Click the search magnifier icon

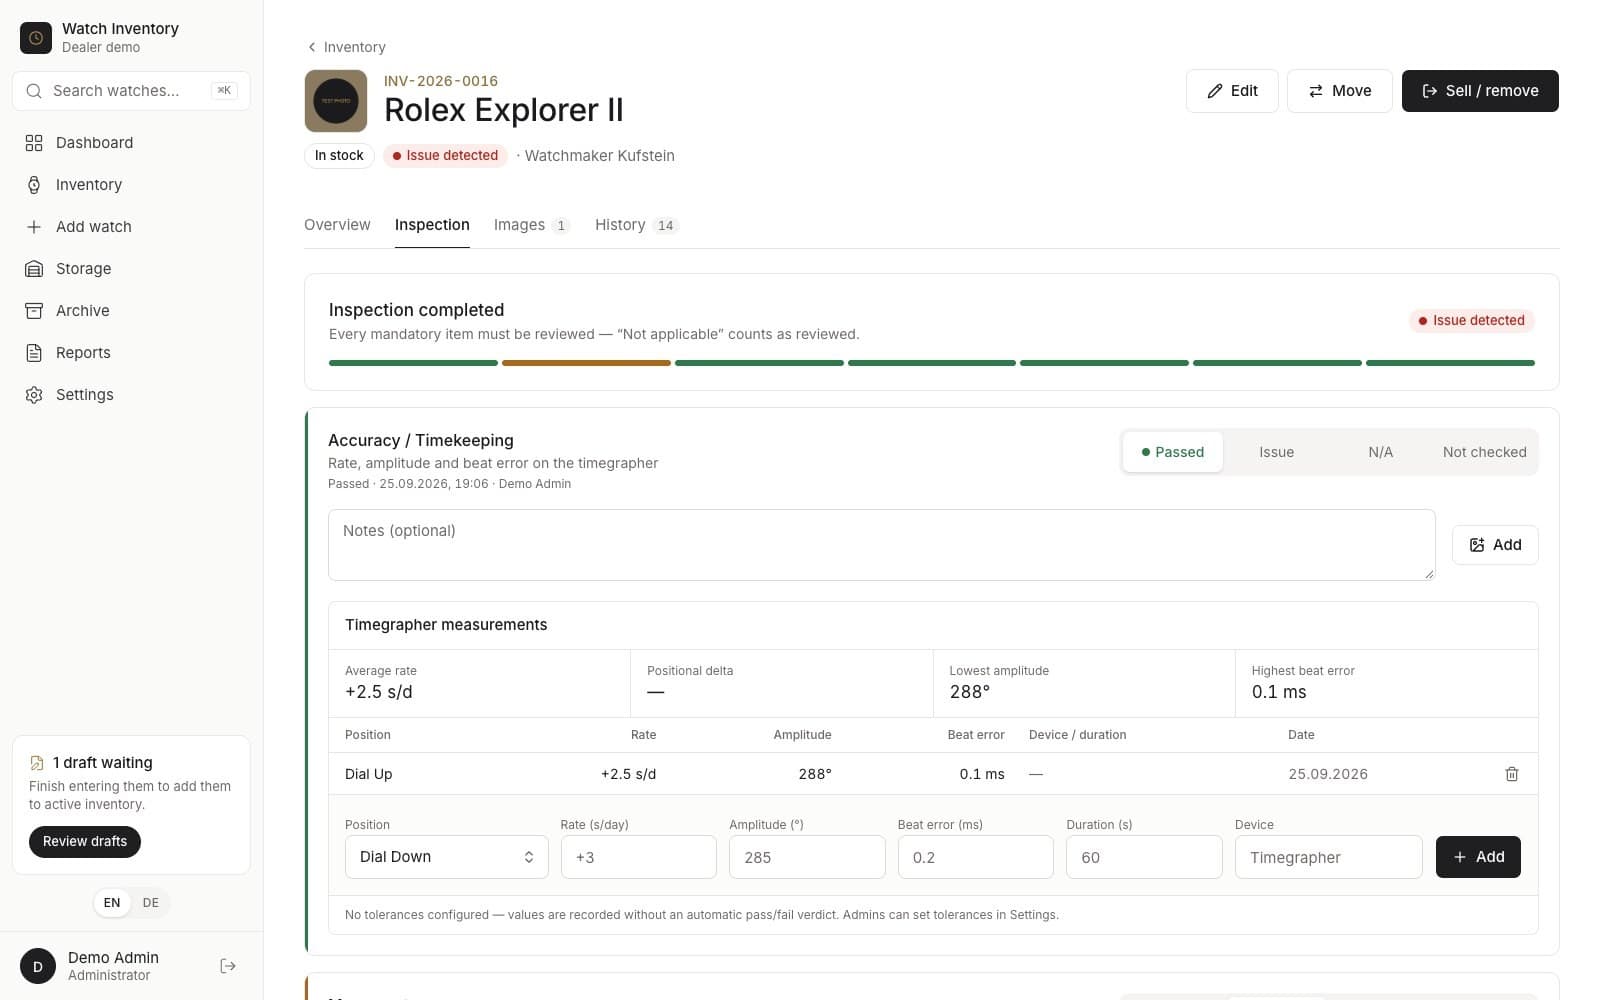(x=34, y=91)
